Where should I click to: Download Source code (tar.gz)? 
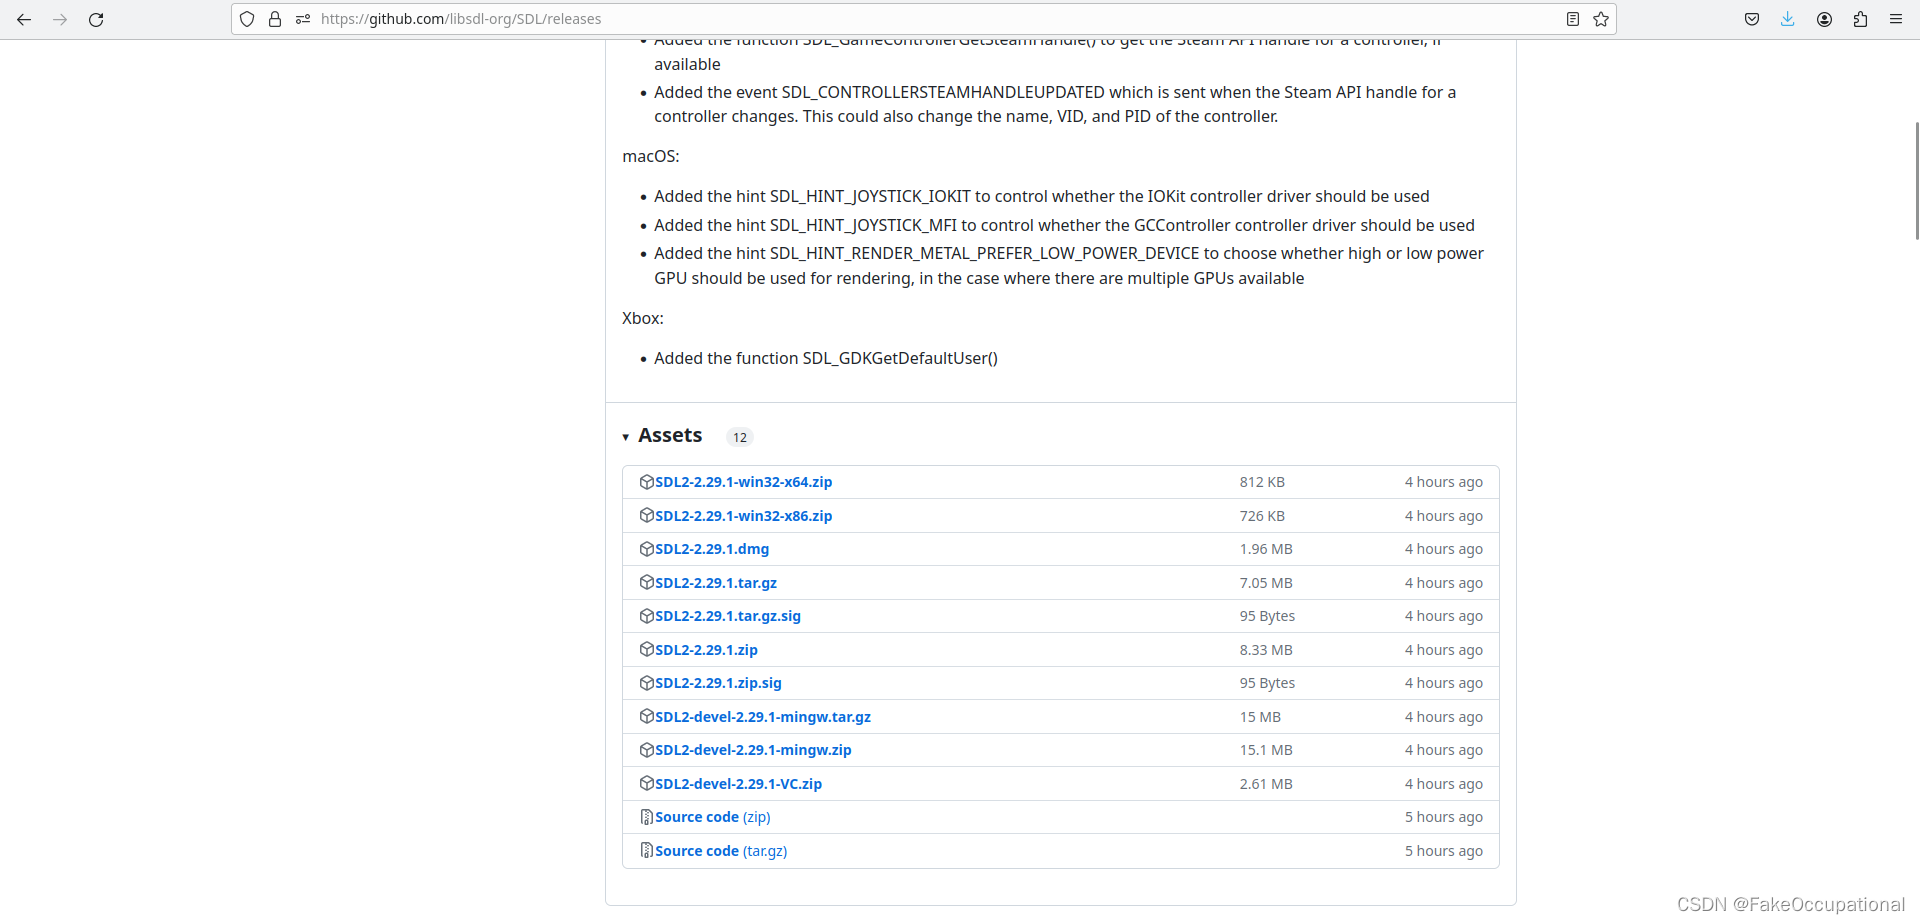[x=721, y=851]
